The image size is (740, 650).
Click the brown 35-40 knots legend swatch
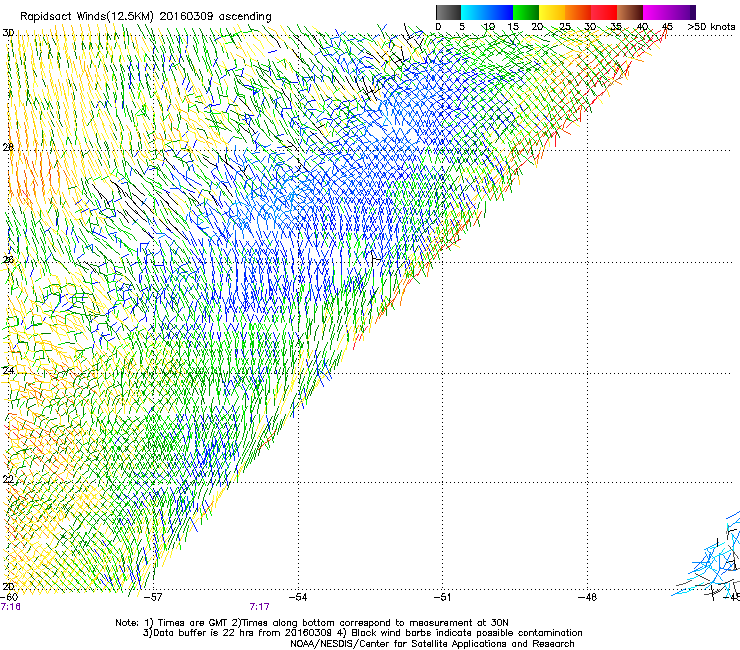pos(630,12)
